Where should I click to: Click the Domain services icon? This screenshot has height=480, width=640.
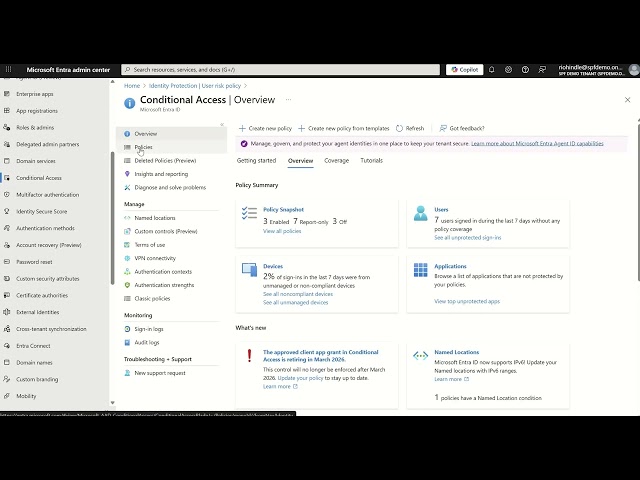(x=7, y=161)
